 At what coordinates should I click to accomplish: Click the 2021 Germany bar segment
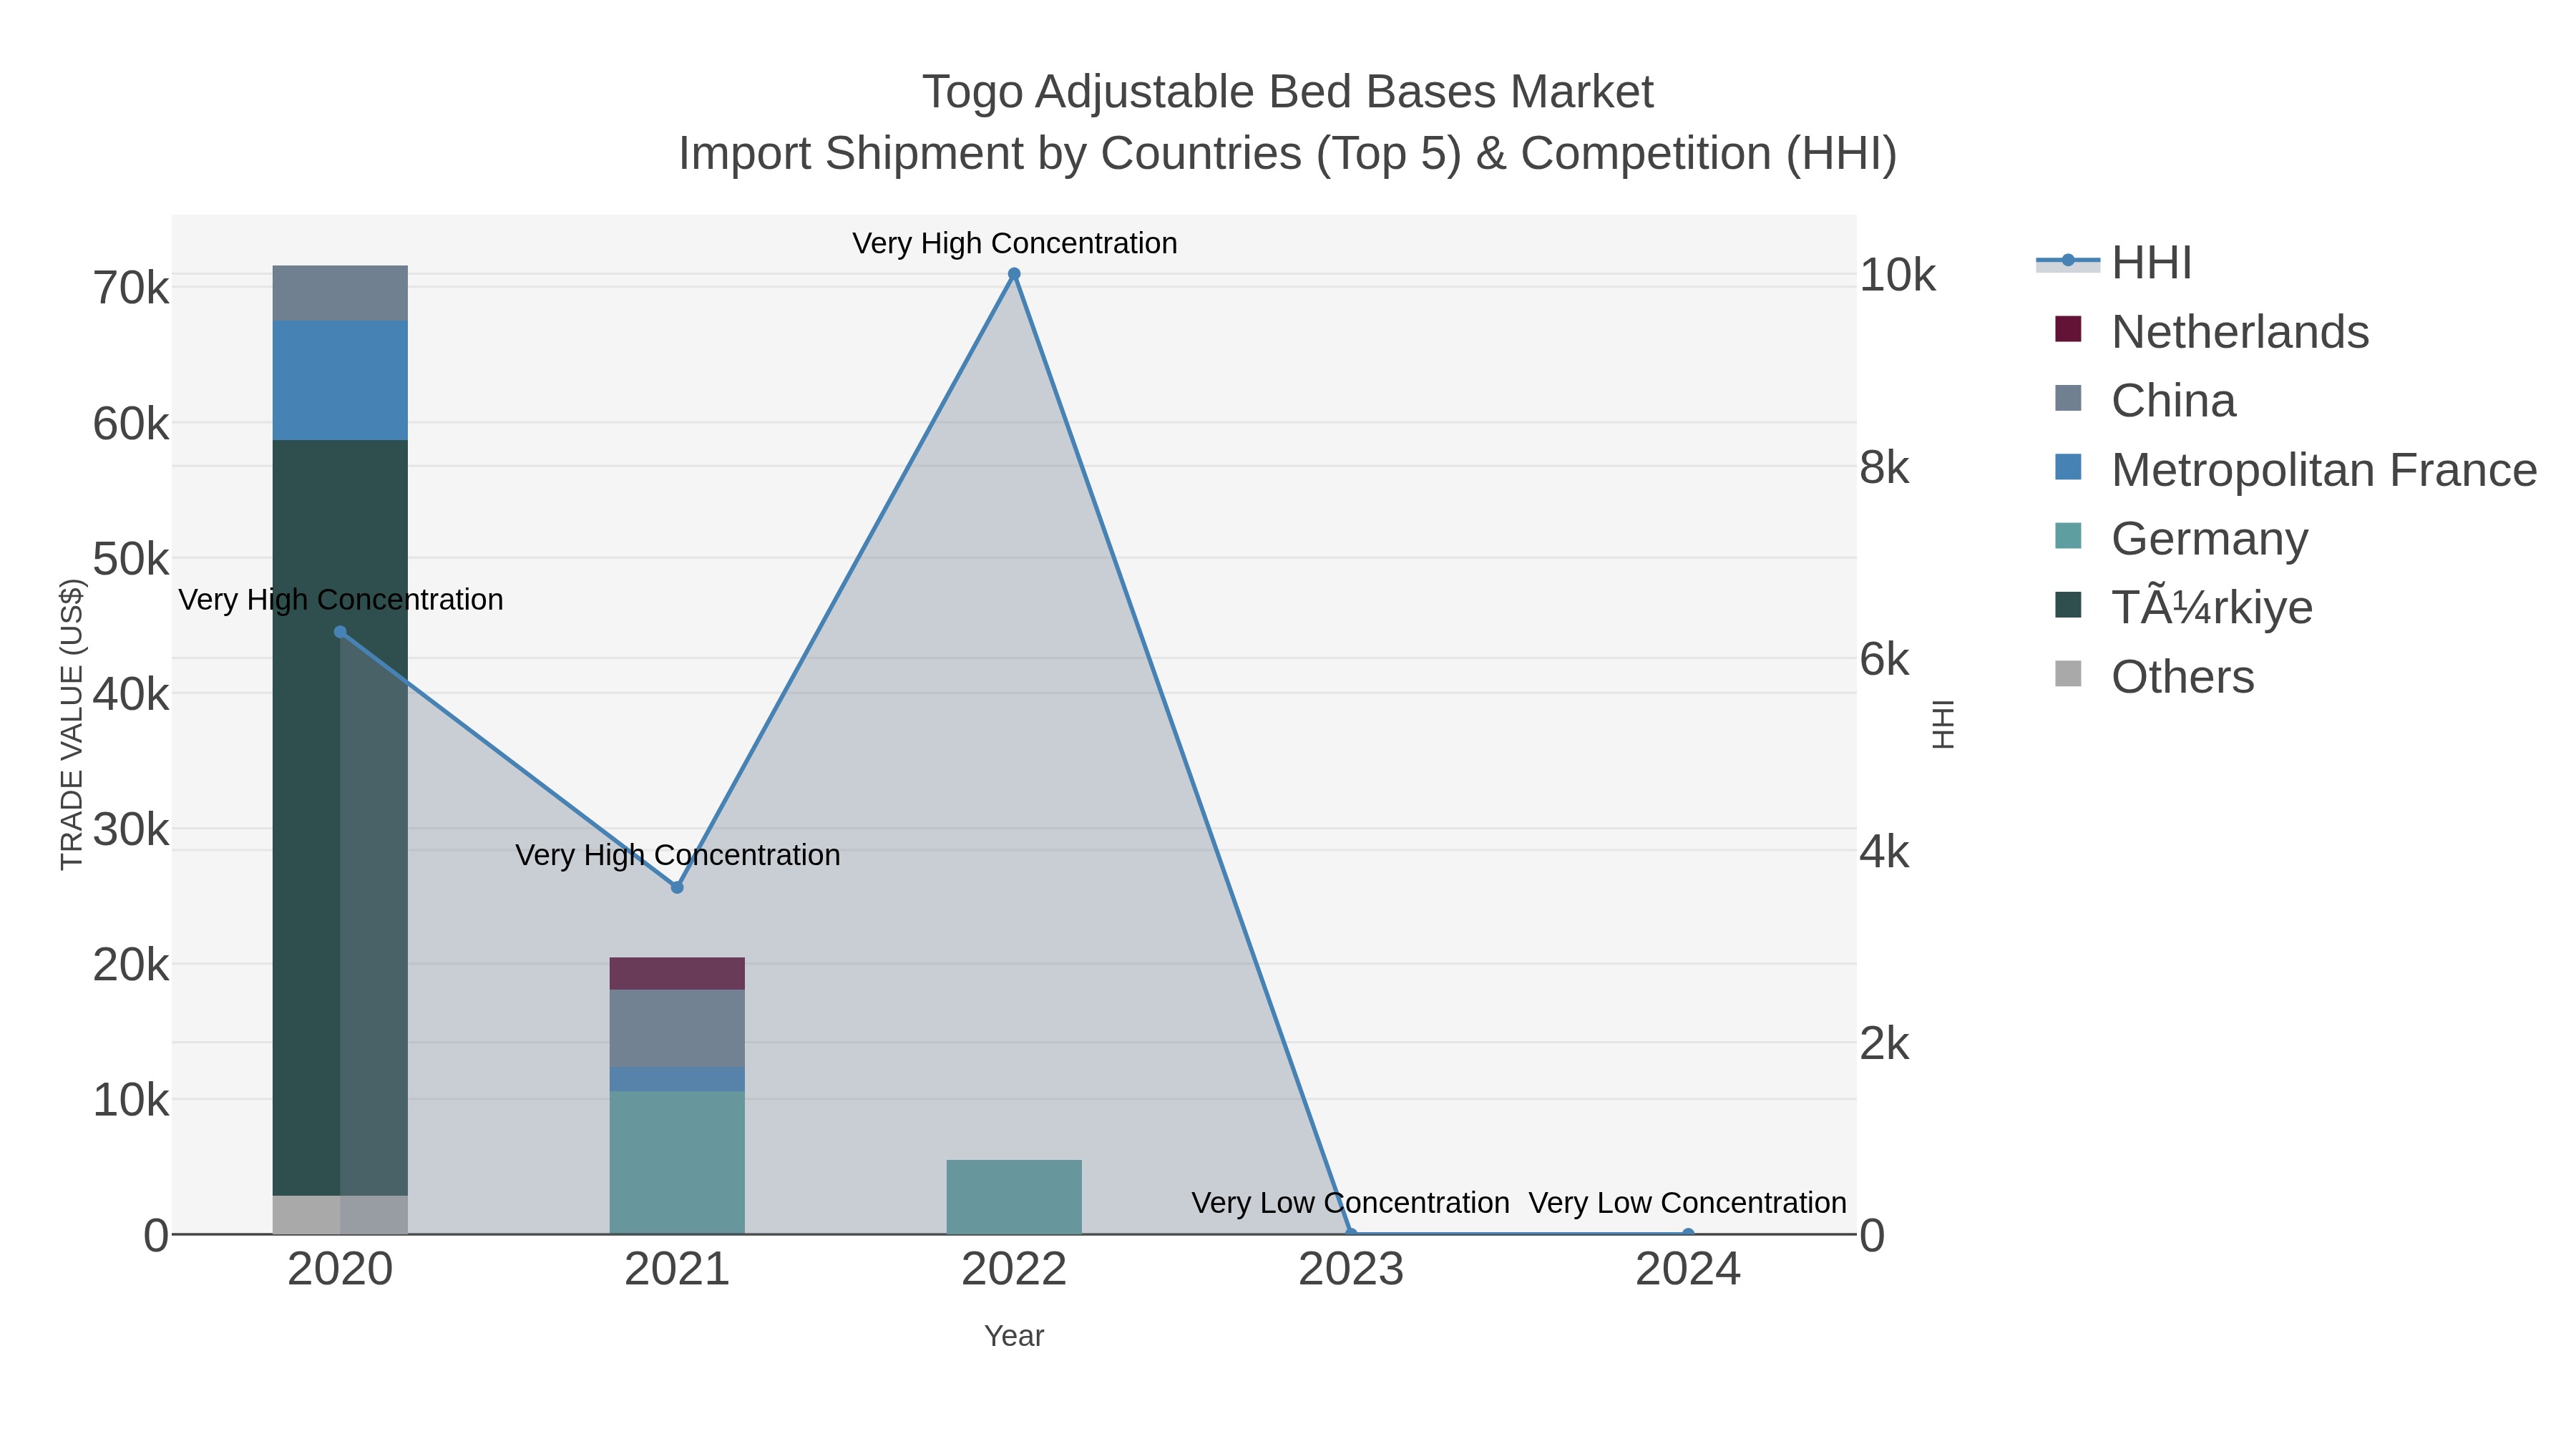click(x=677, y=1163)
